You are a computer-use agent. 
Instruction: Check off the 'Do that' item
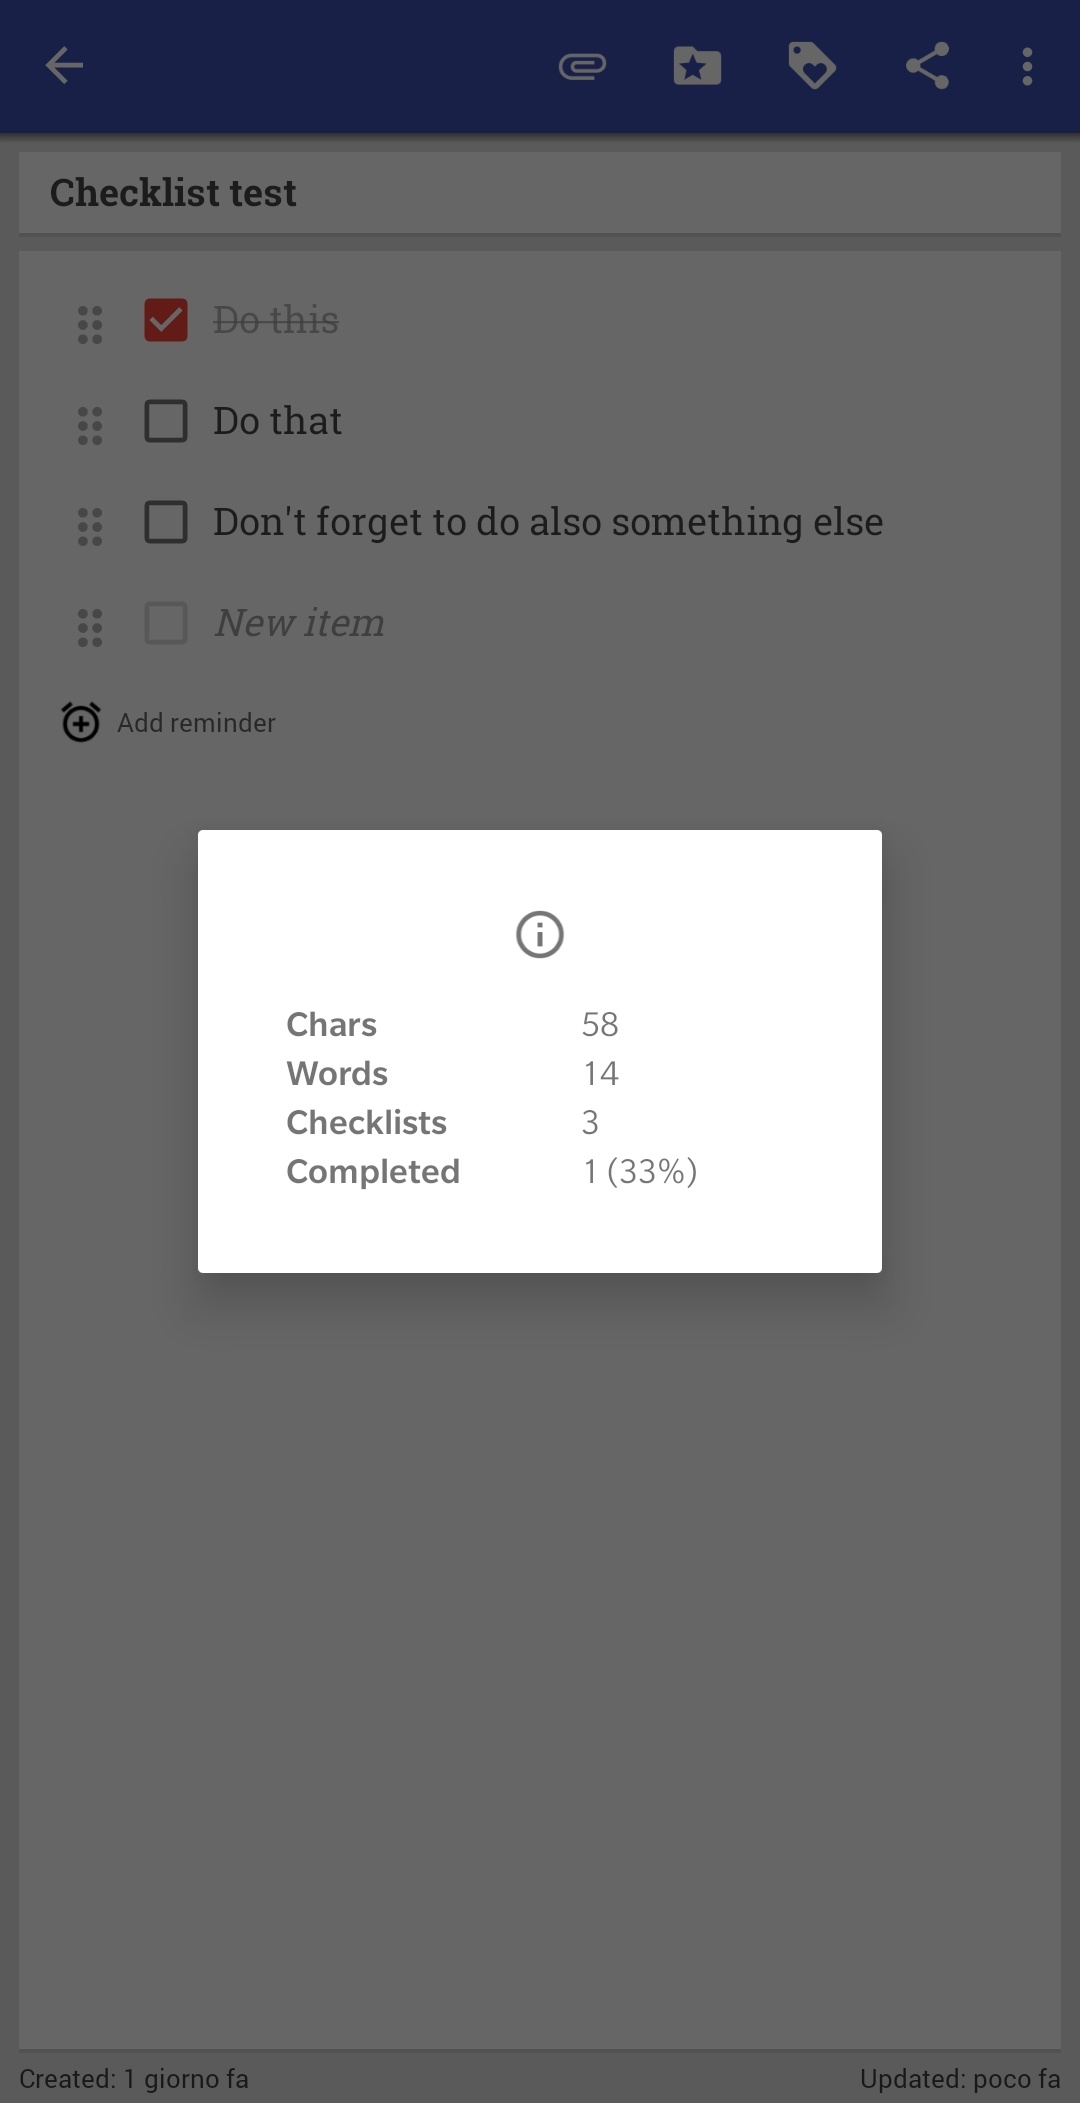[x=165, y=421]
